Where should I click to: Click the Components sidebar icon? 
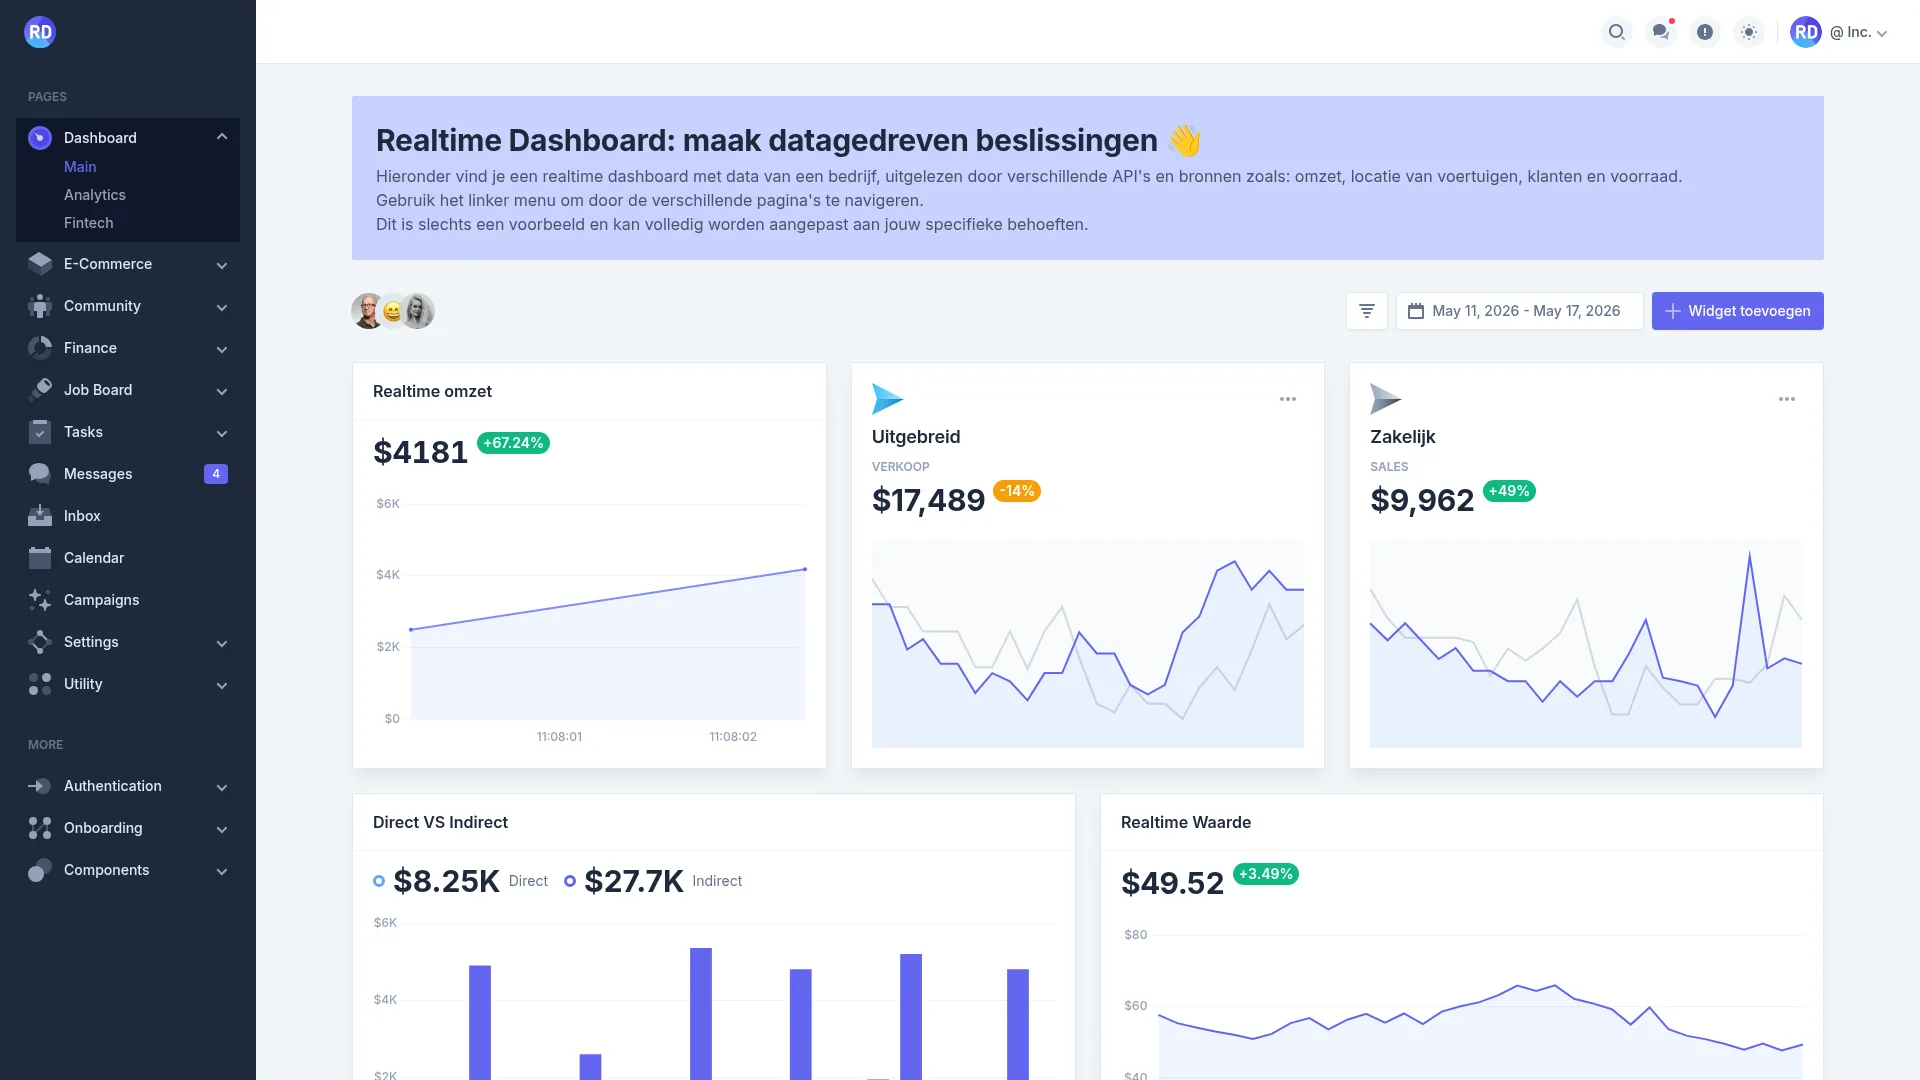click(40, 870)
